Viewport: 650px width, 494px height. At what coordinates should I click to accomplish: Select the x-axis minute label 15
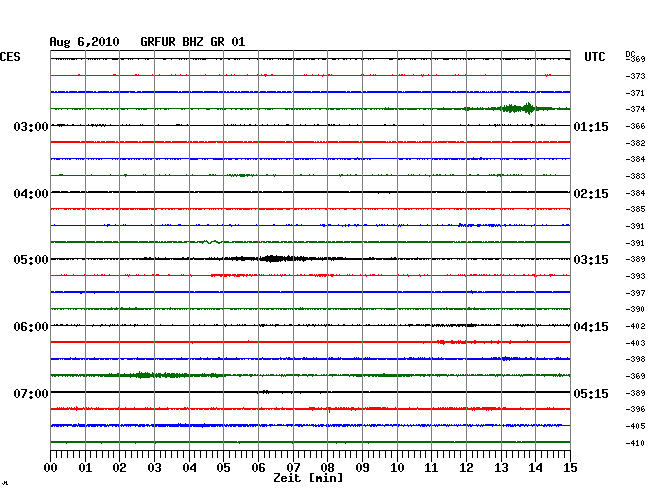coord(570,468)
